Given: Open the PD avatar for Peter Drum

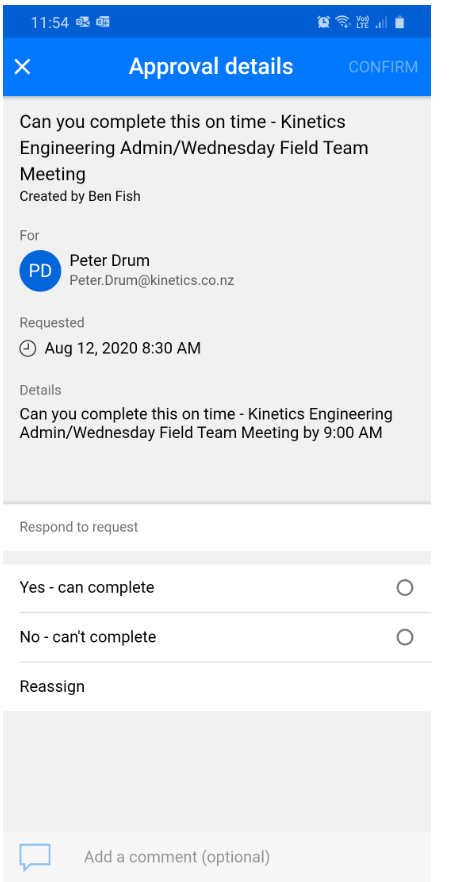Looking at the screenshot, I should click(40, 271).
